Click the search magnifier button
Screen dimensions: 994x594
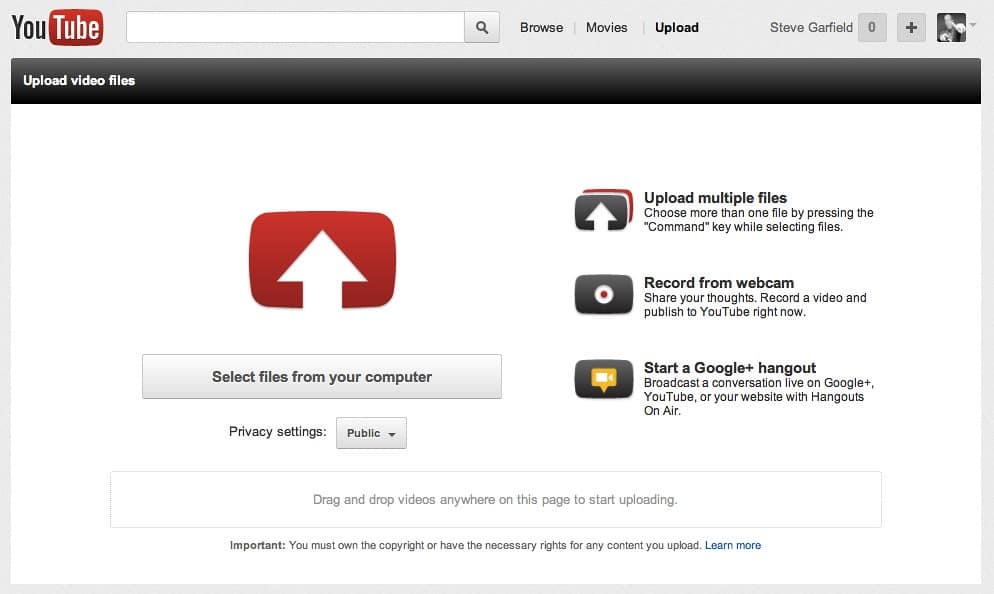482,27
